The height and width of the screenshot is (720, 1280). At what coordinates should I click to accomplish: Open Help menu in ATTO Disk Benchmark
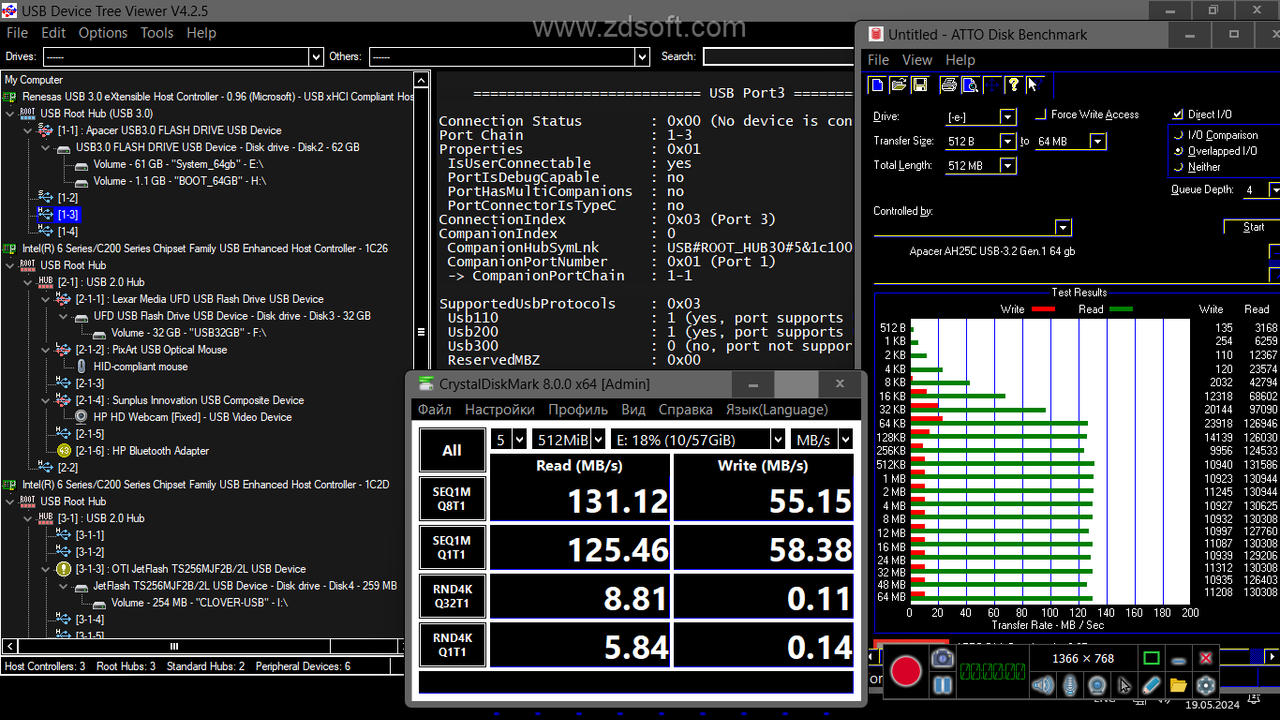click(x=960, y=60)
